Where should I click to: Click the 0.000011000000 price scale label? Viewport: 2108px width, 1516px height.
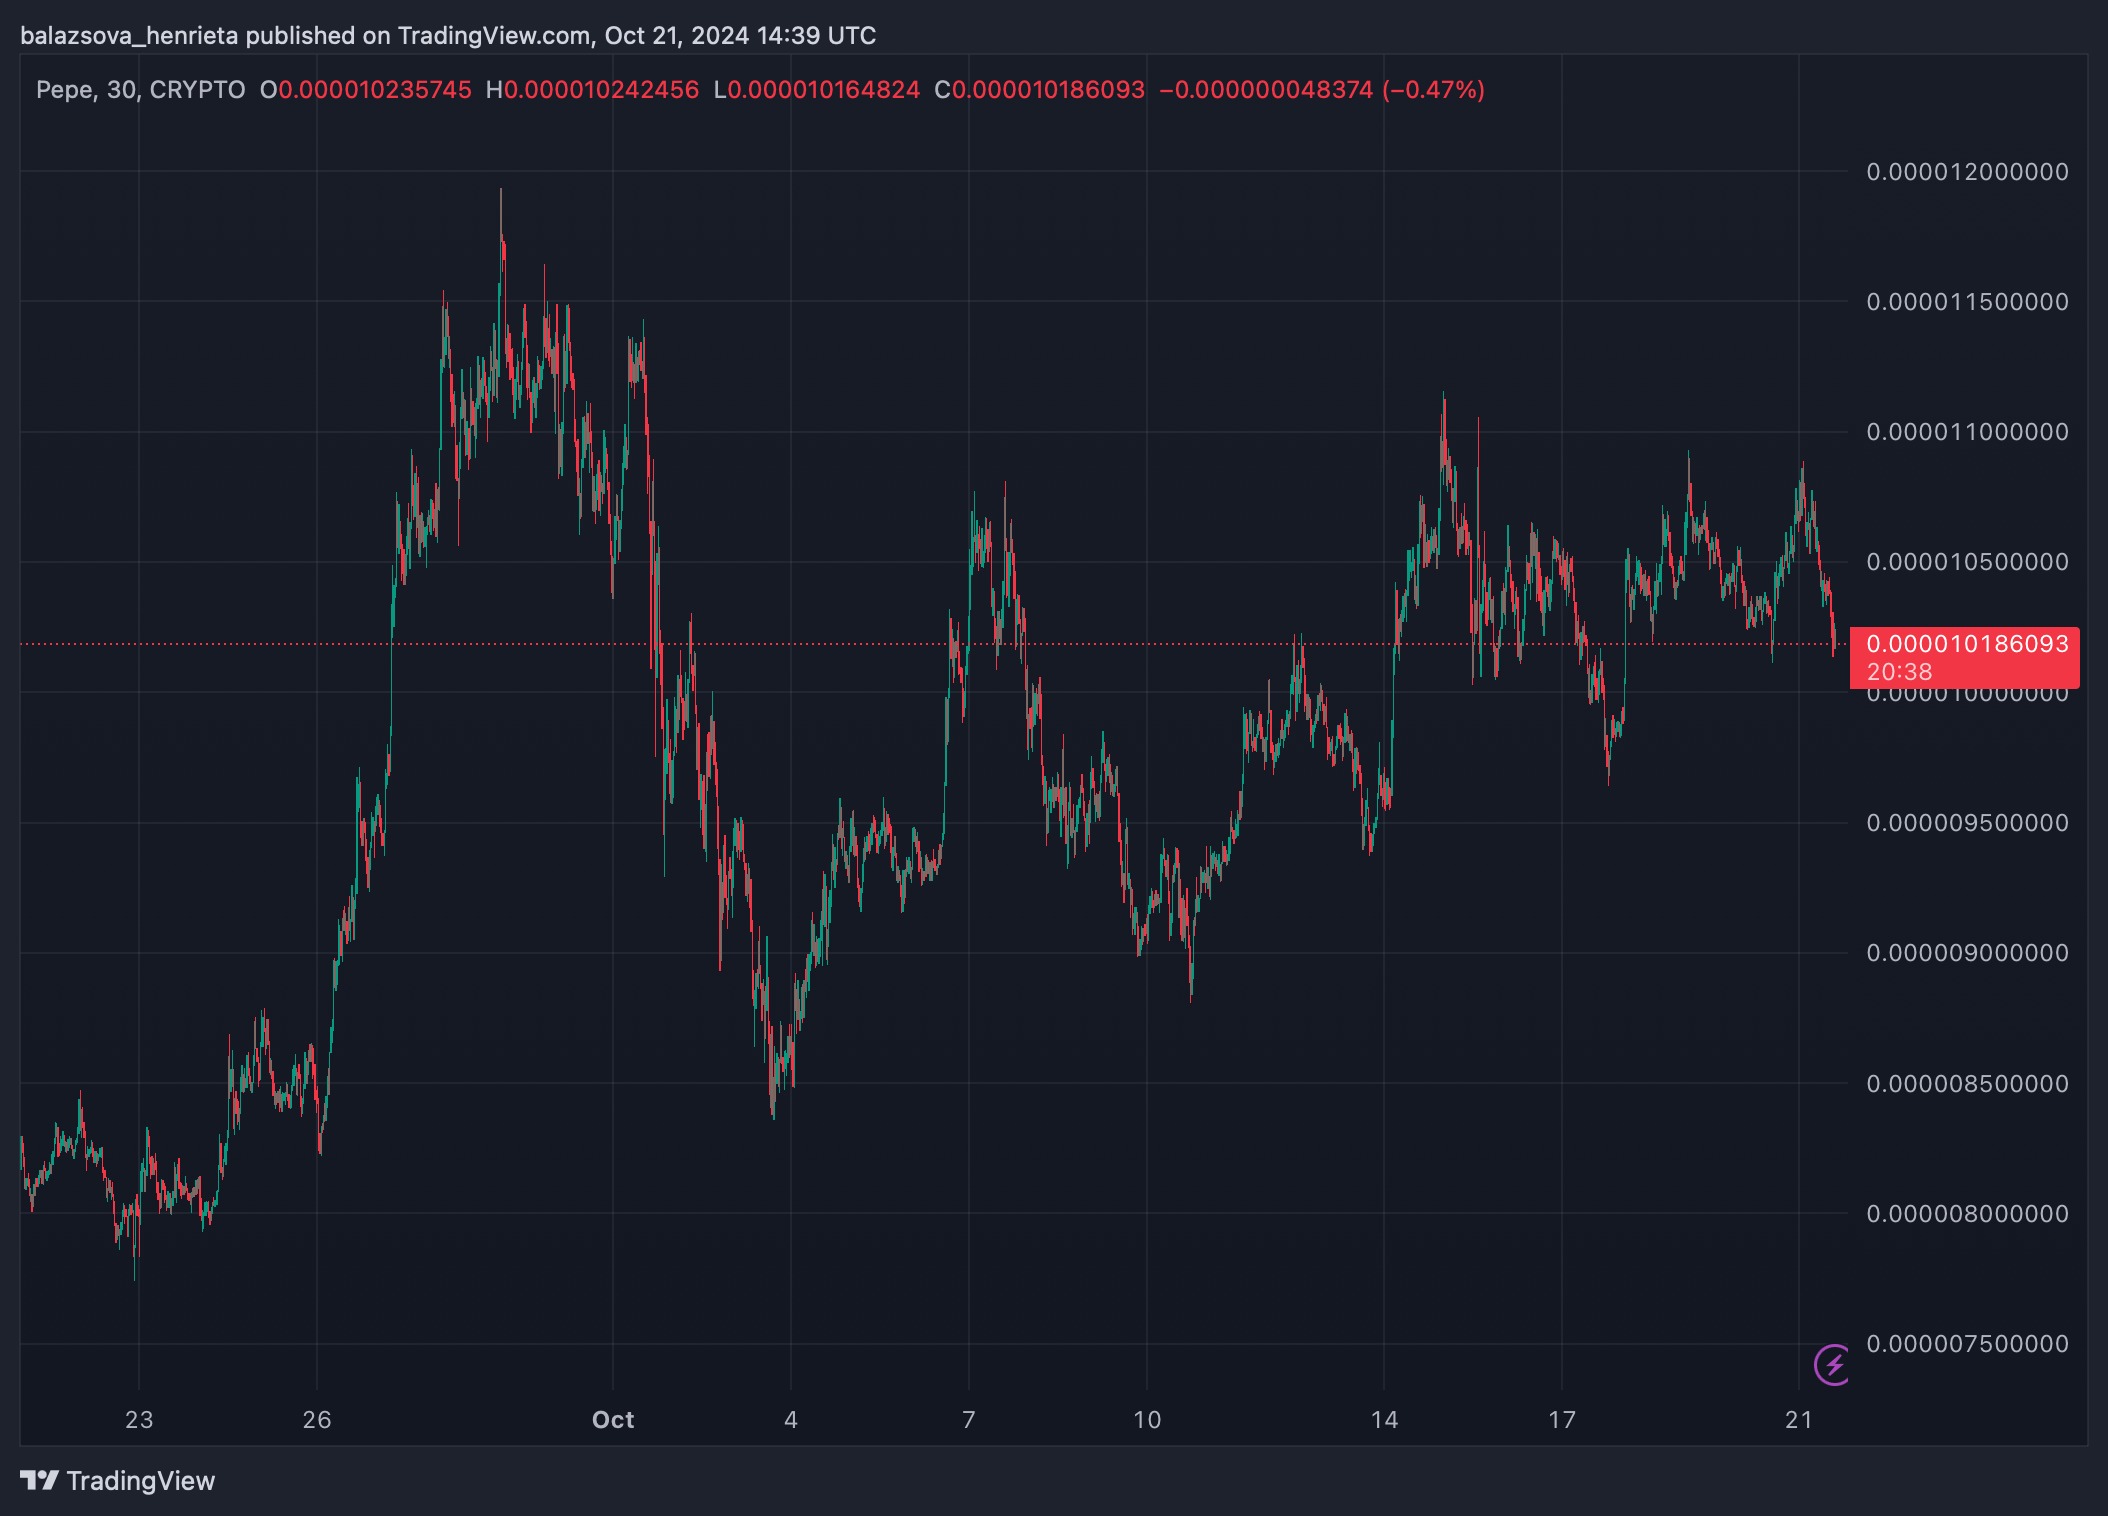coord(1967,432)
